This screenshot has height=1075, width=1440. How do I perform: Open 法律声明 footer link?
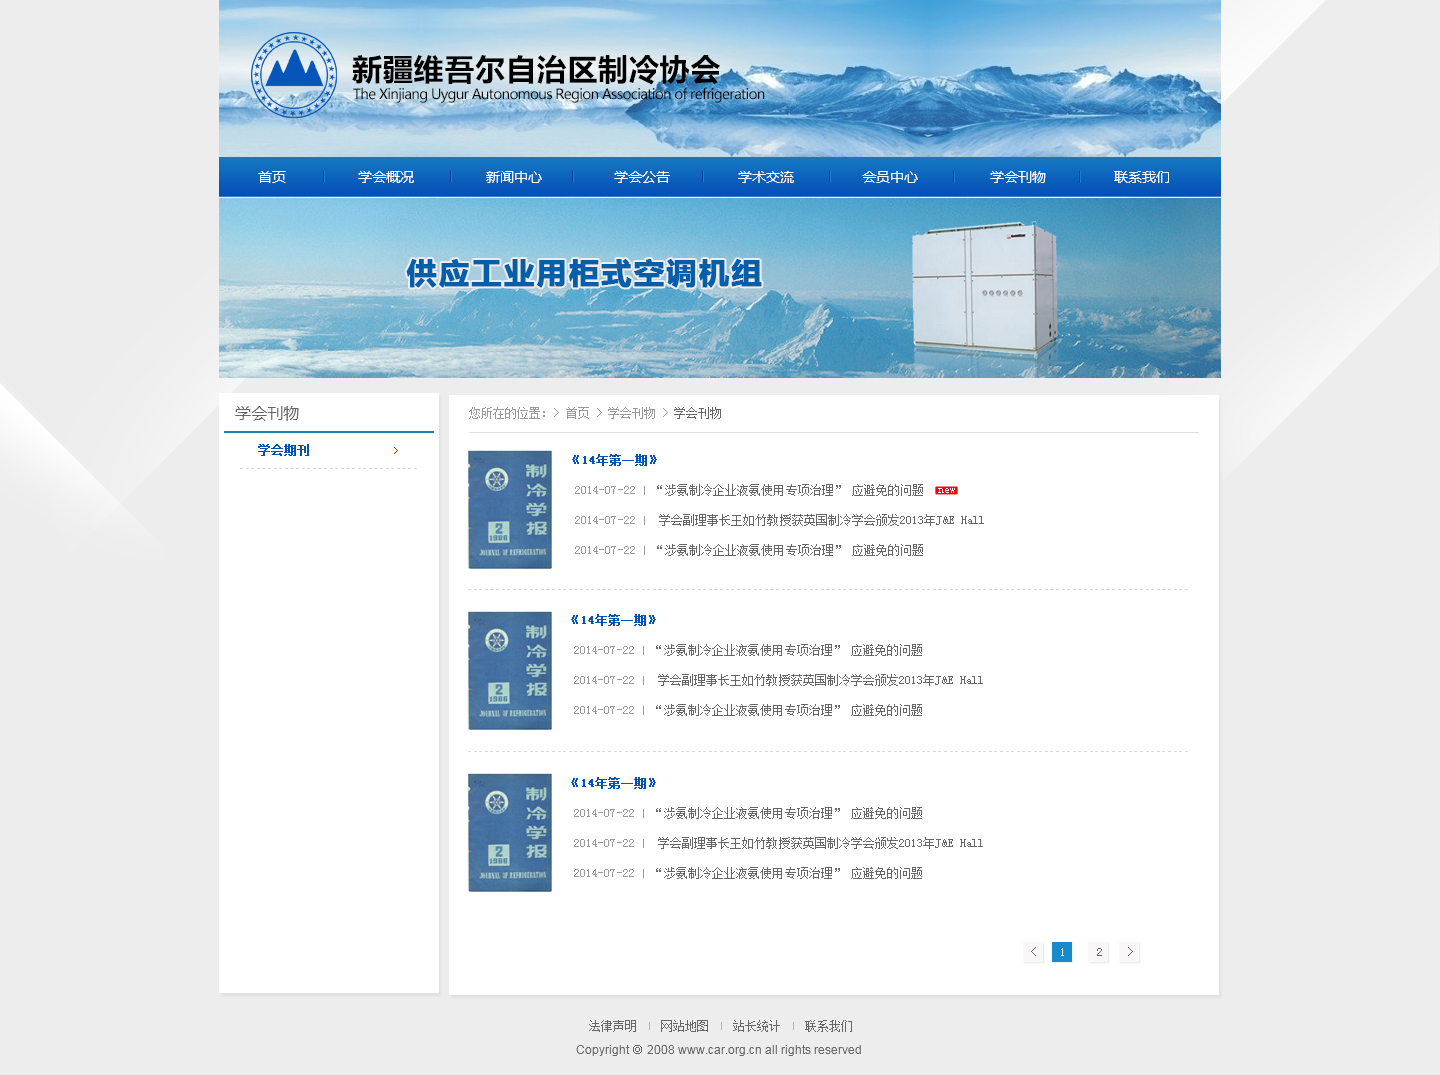(x=612, y=1026)
